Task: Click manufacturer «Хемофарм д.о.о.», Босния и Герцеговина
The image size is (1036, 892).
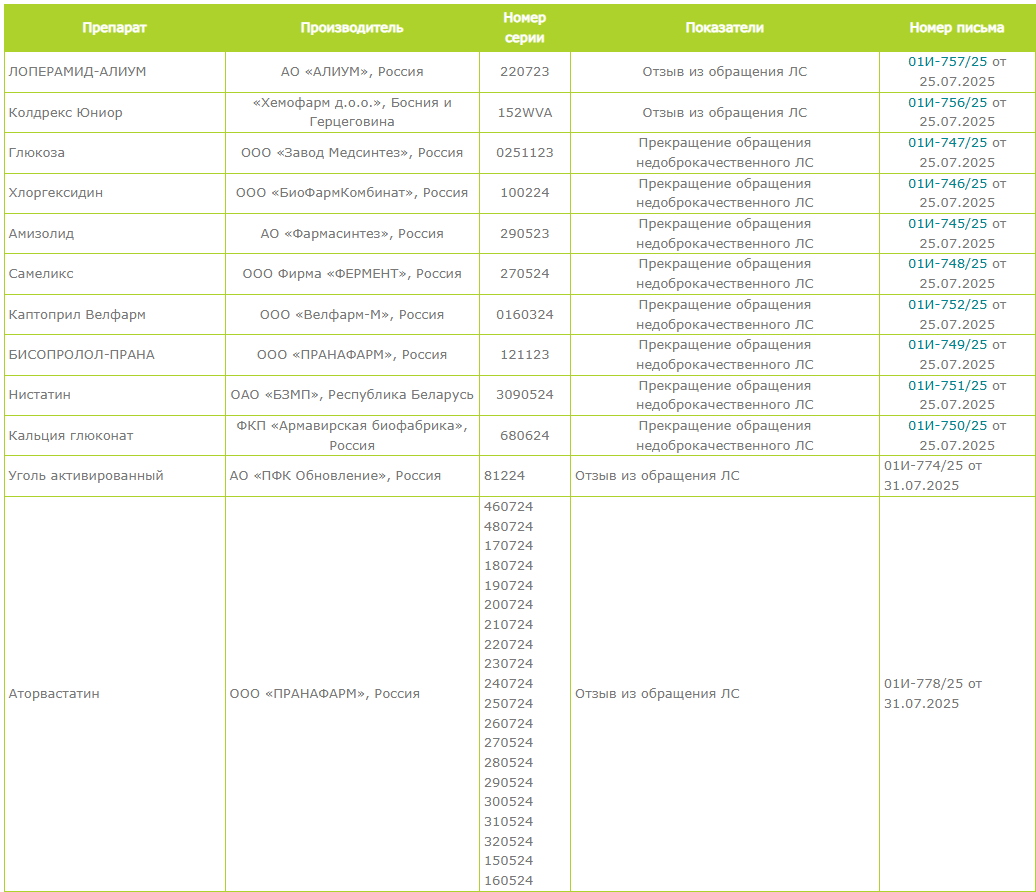Action: pyautogui.click(x=352, y=112)
